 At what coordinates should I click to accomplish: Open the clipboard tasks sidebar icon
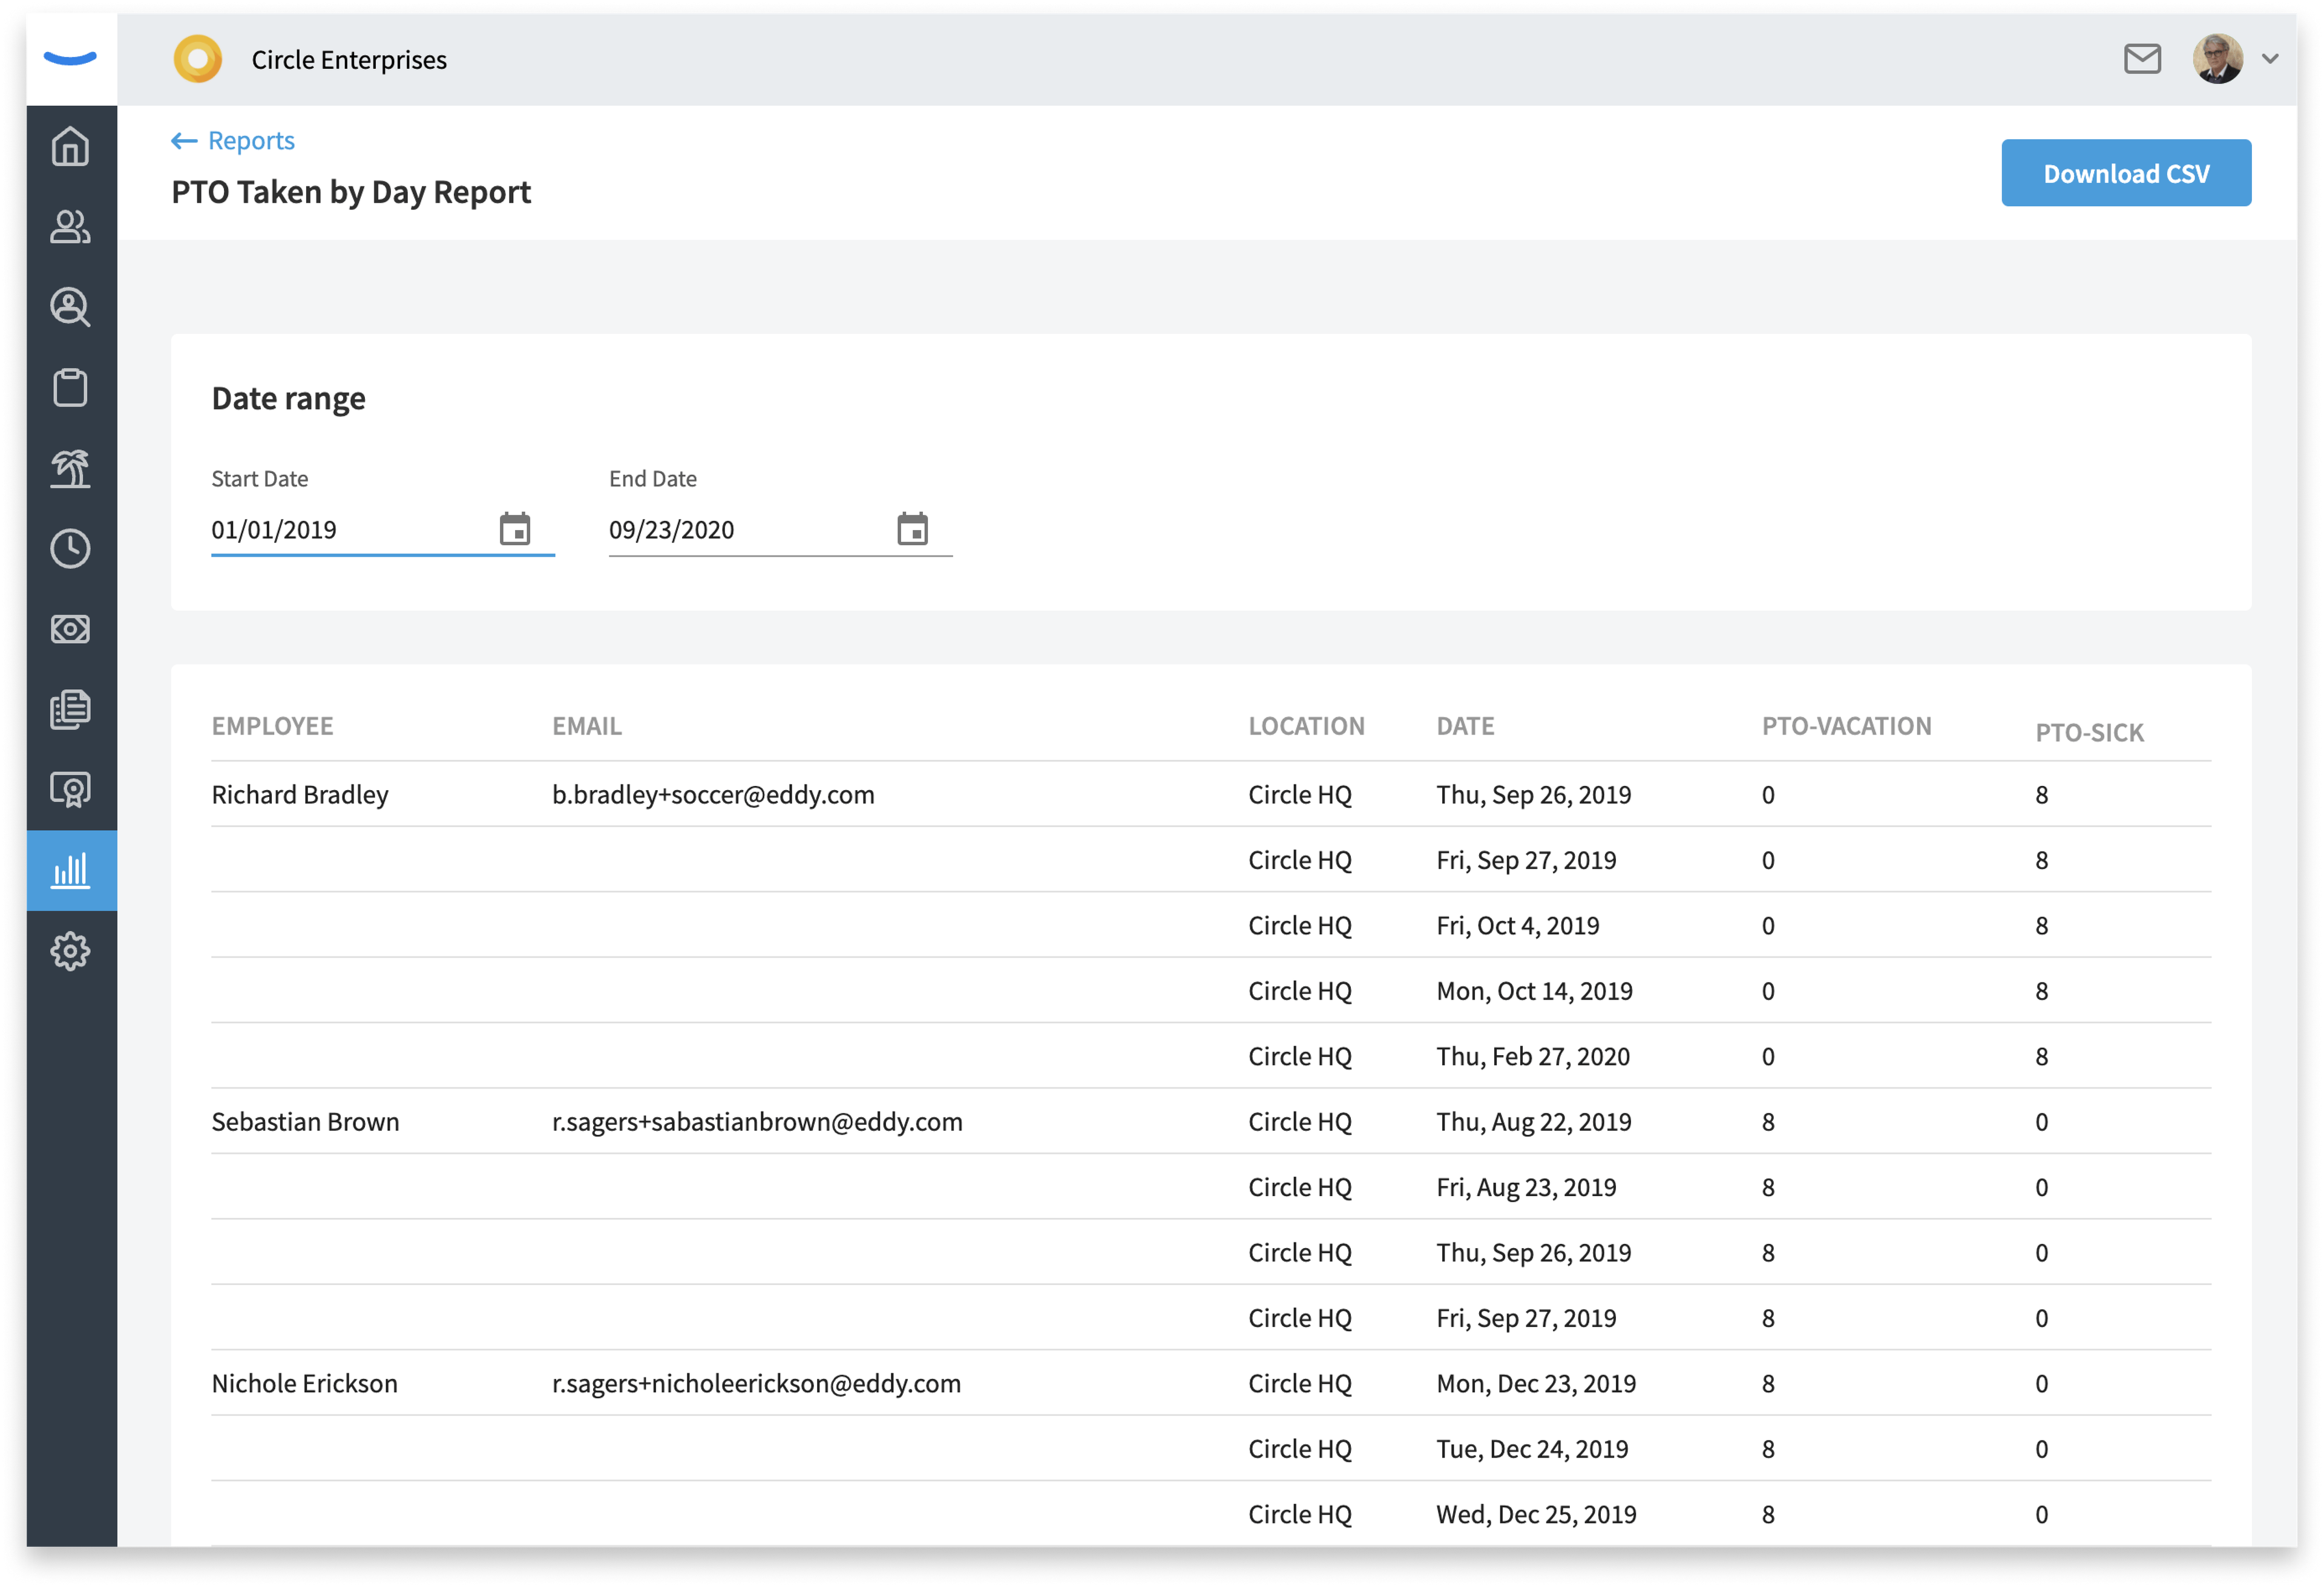pyautogui.click(x=70, y=388)
